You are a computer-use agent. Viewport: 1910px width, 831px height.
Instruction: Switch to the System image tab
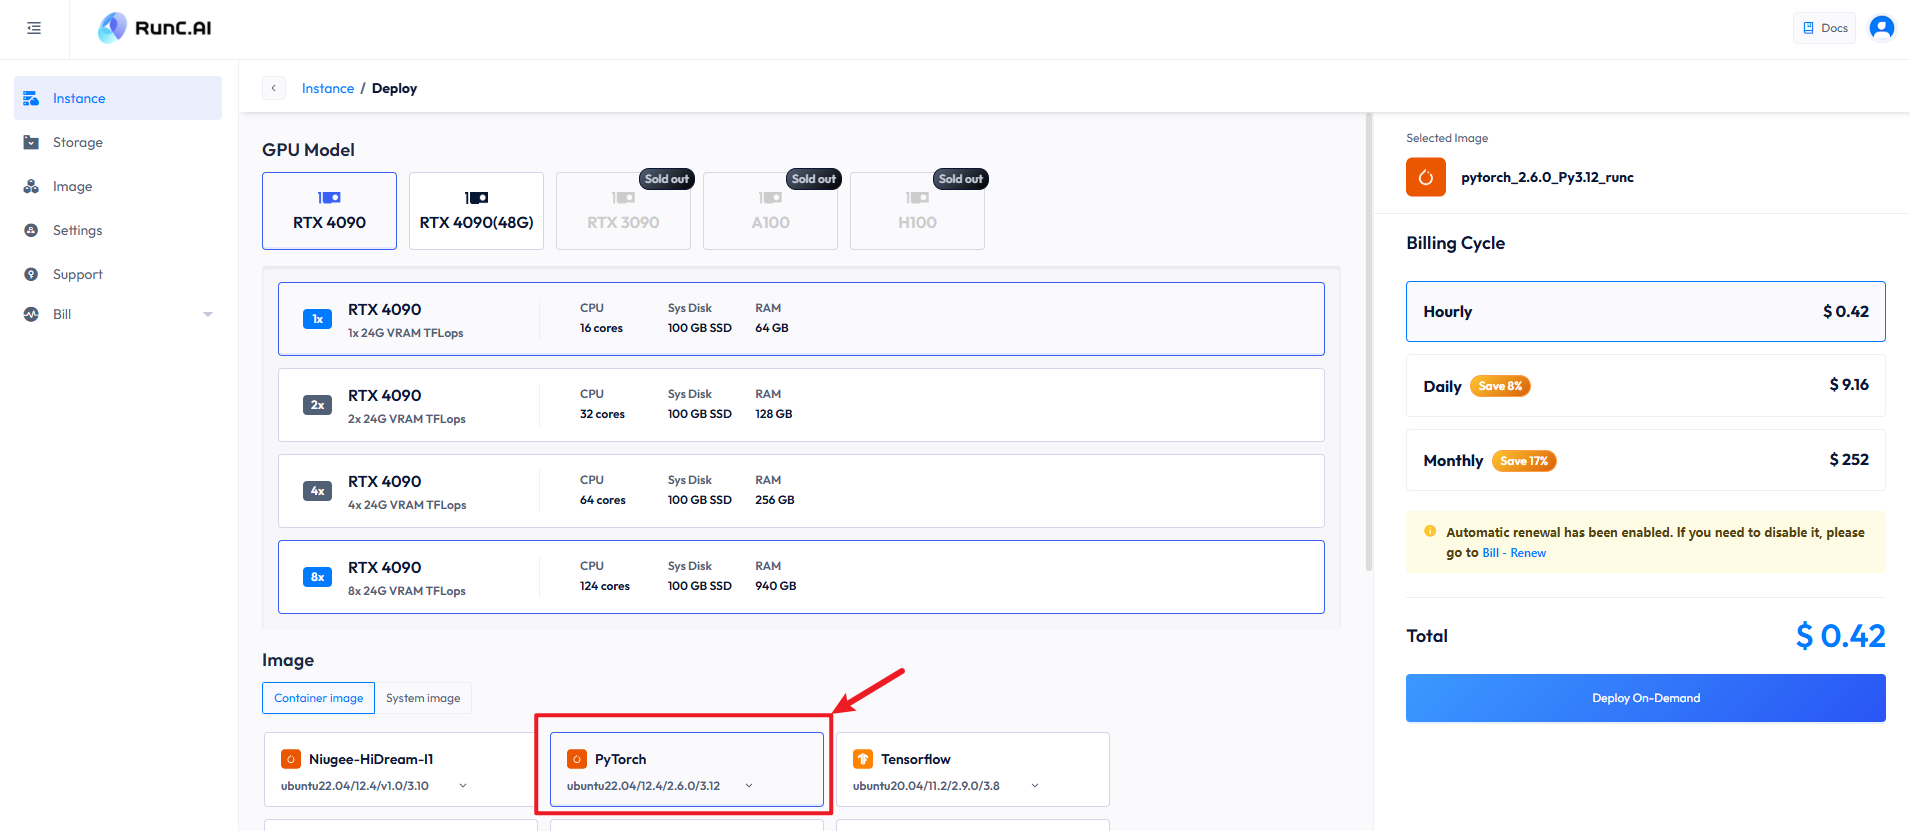[x=423, y=698]
